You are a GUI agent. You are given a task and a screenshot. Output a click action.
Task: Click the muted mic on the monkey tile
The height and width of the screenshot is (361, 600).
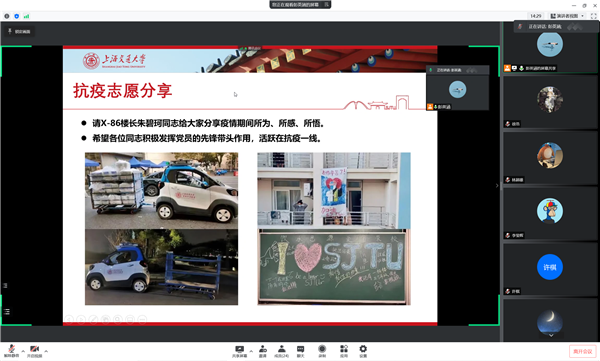click(508, 235)
